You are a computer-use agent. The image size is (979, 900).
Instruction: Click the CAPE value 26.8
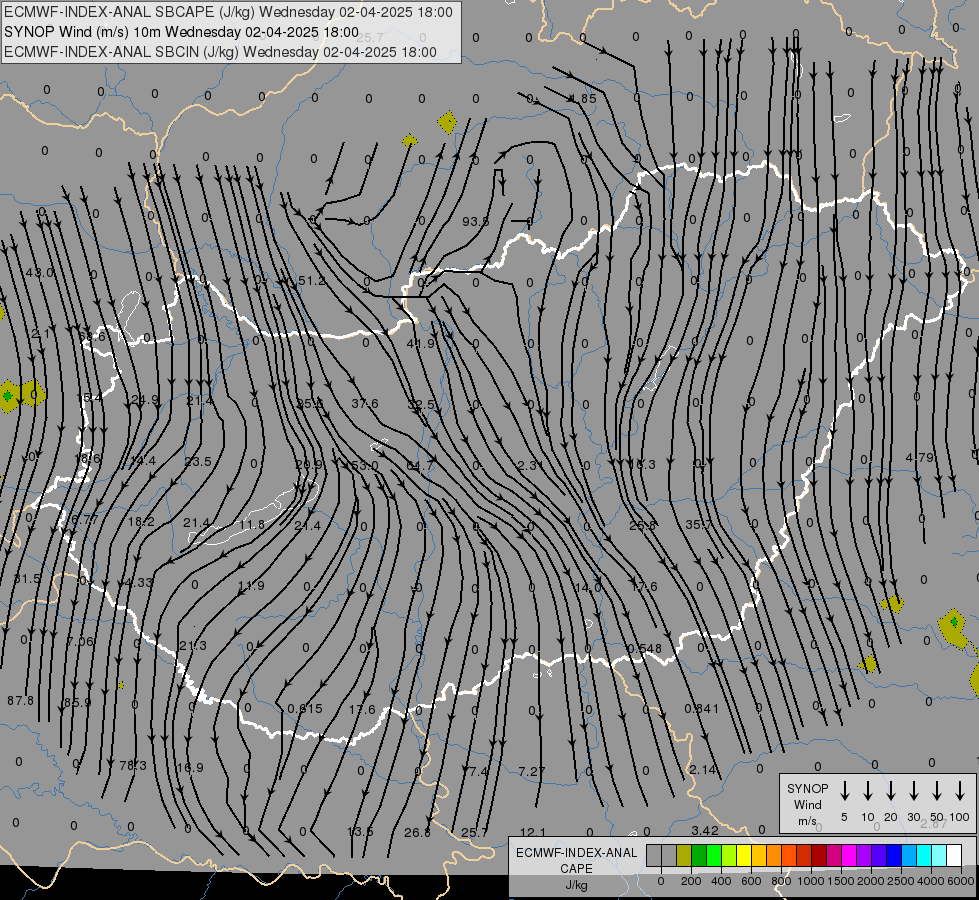417,833
